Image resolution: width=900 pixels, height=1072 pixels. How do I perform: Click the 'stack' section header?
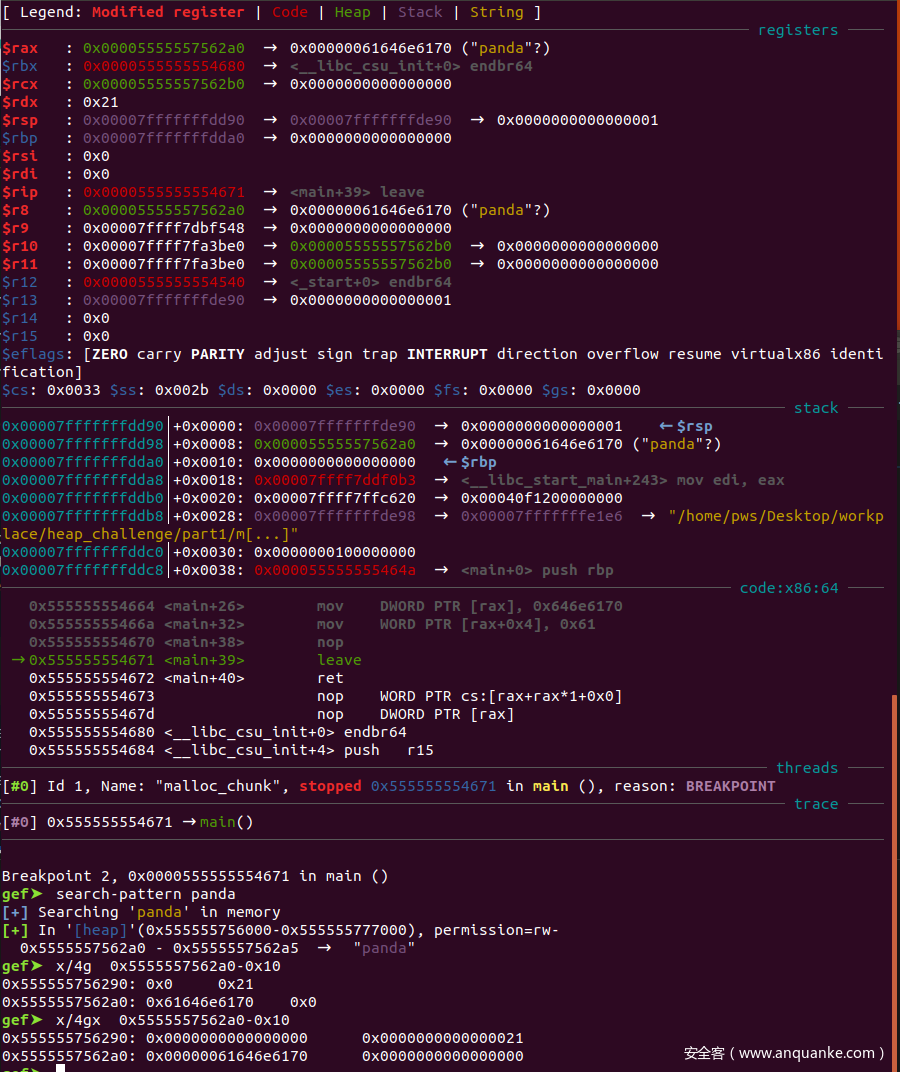click(x=815, y=408)
